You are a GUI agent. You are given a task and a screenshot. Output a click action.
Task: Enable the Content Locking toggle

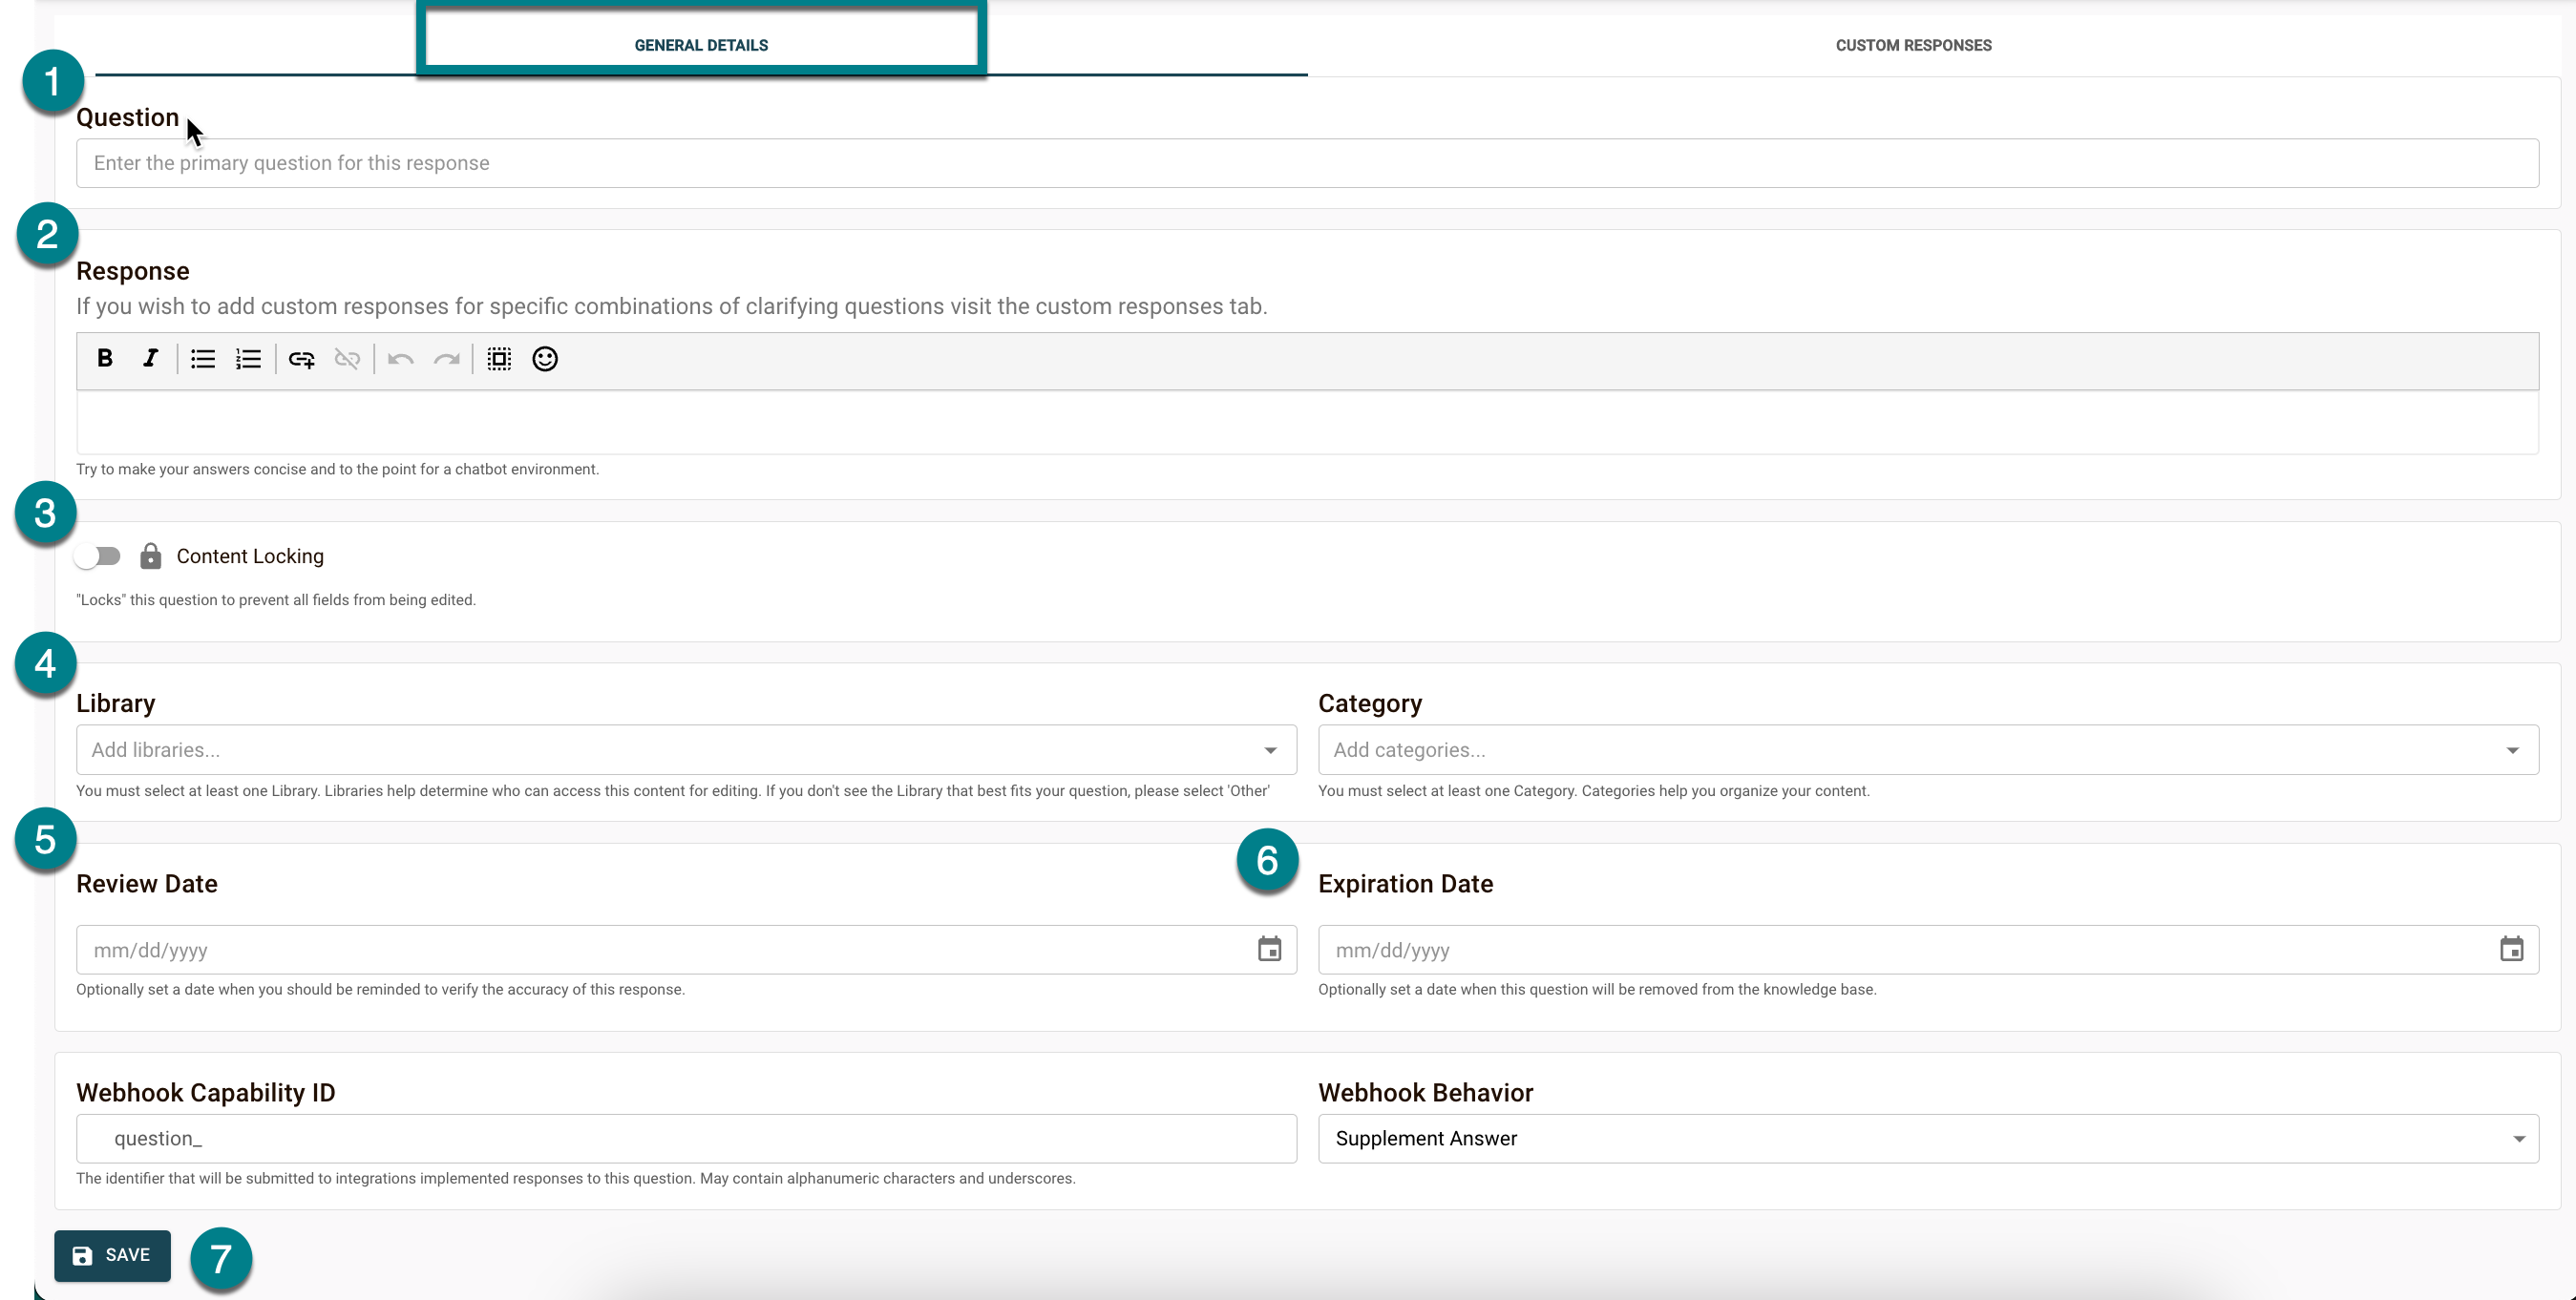tap(98, 556)
